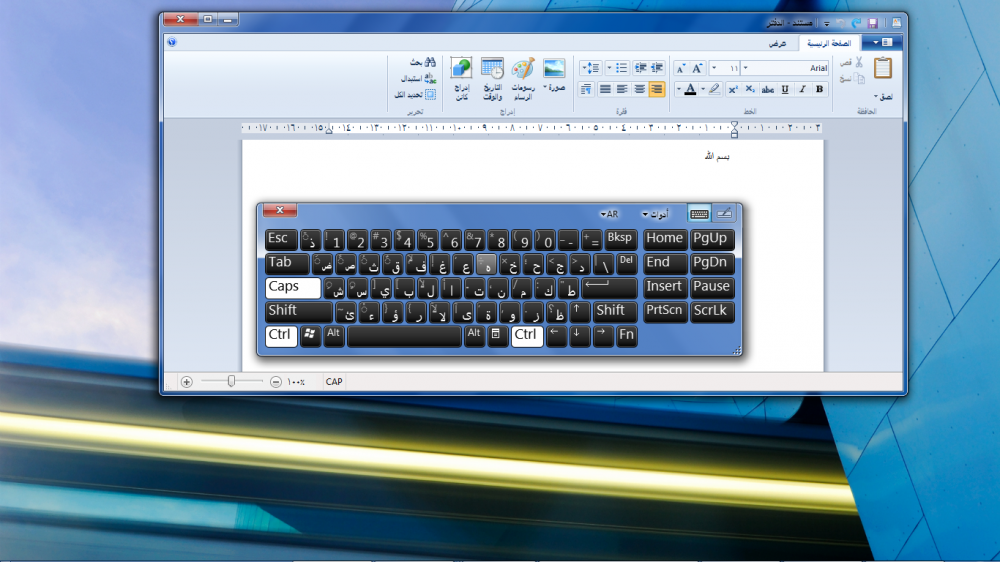The image size is (1000, 562).
Task: Switch to handwriting pad mode
Action: 723,214
